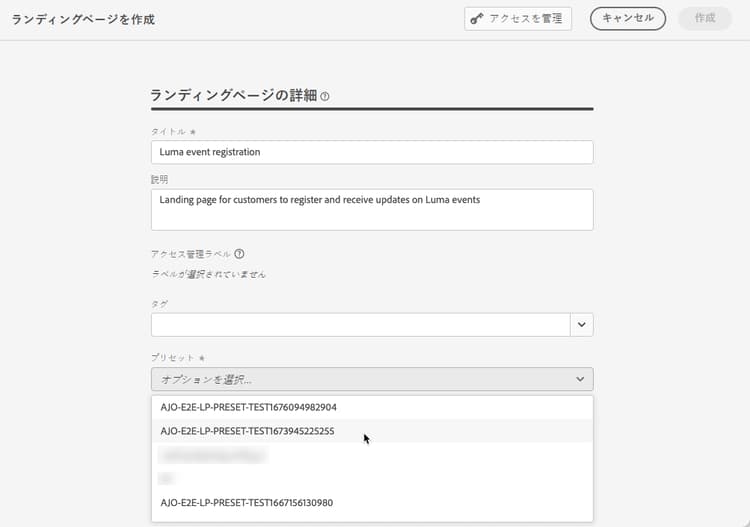Viewport: 750px width, 527px height.
Task: Open help icon beside ランディングページの詳細
Action: tap(325, 97)
